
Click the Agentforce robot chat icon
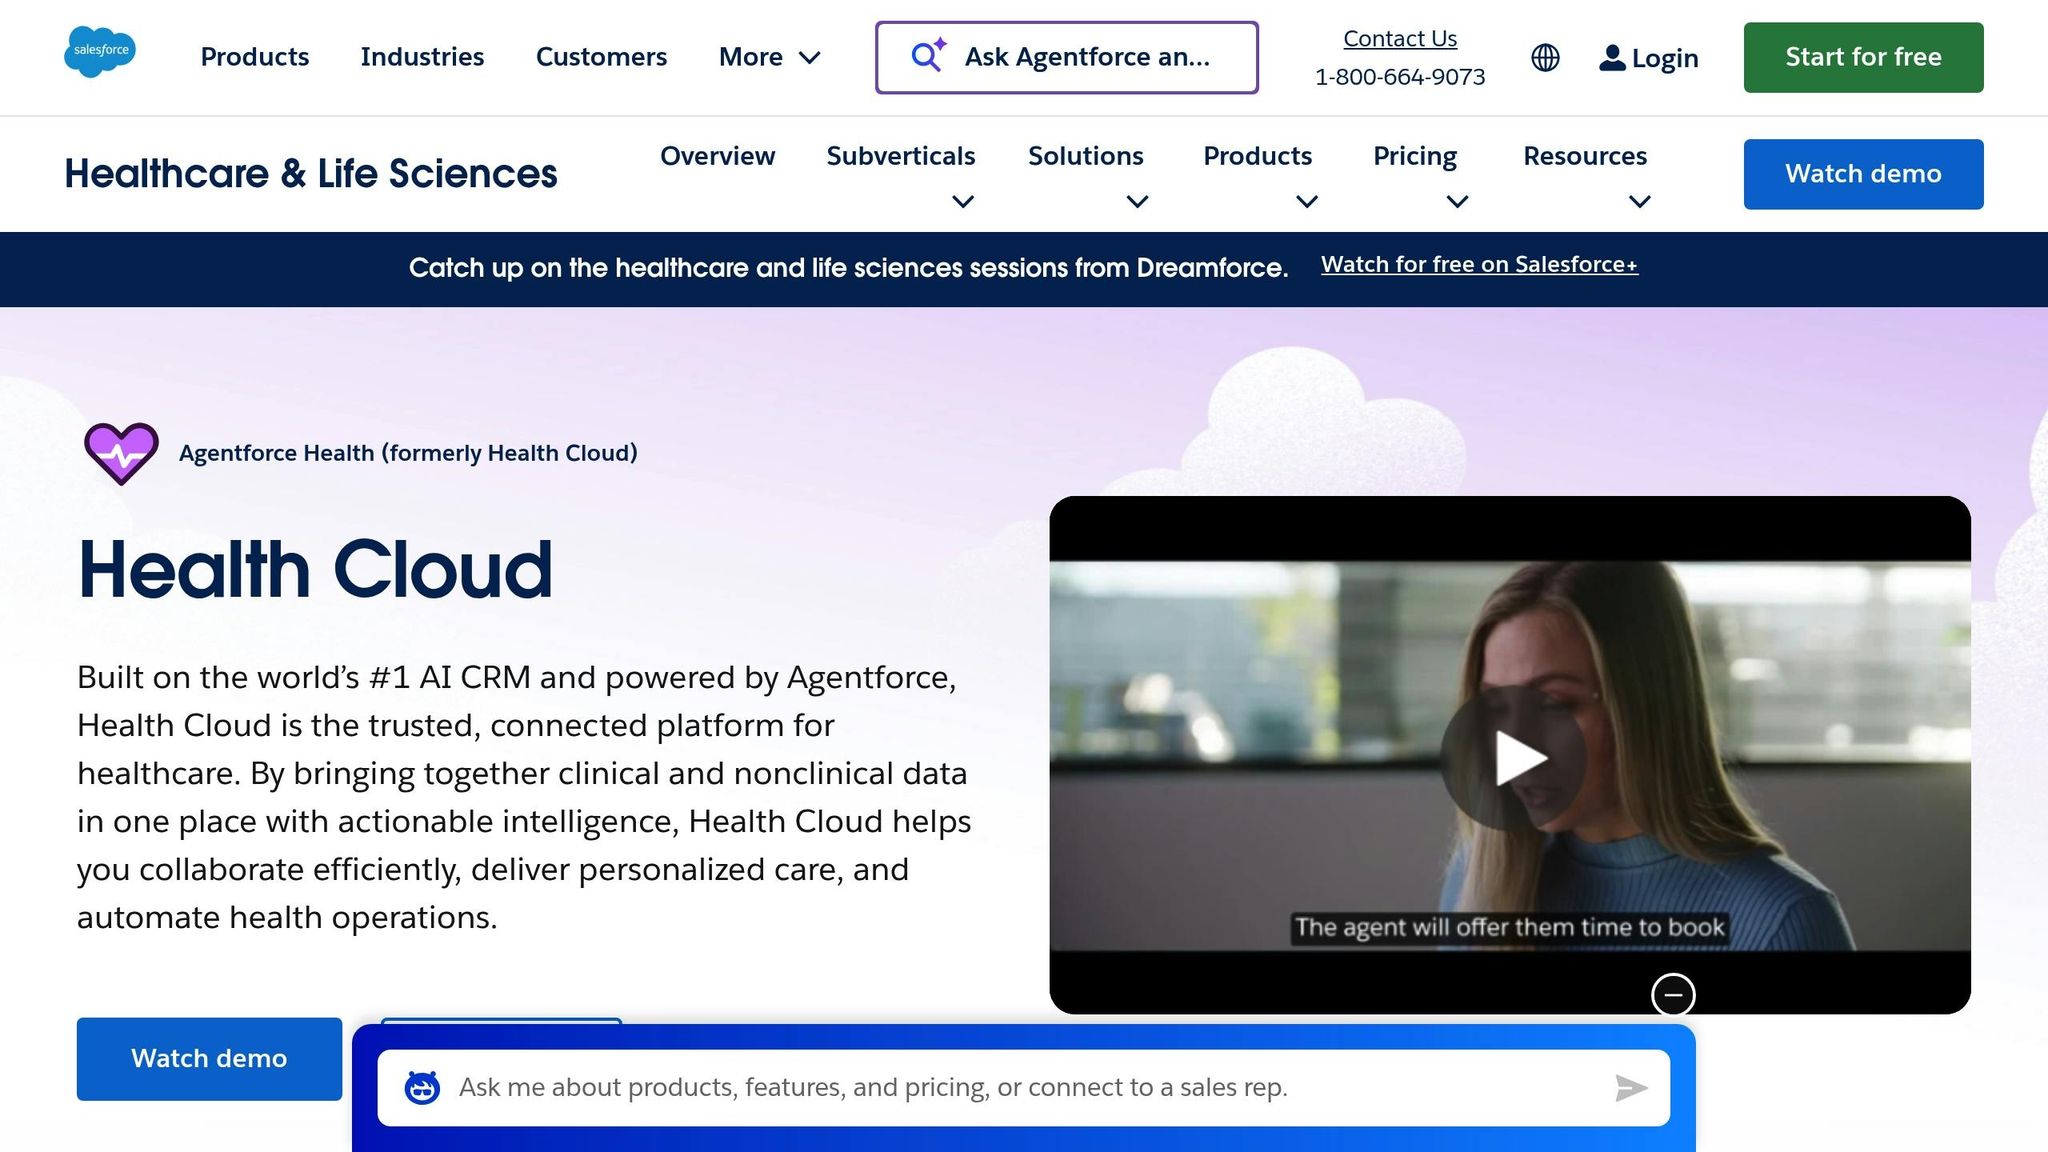point(422,1088)
